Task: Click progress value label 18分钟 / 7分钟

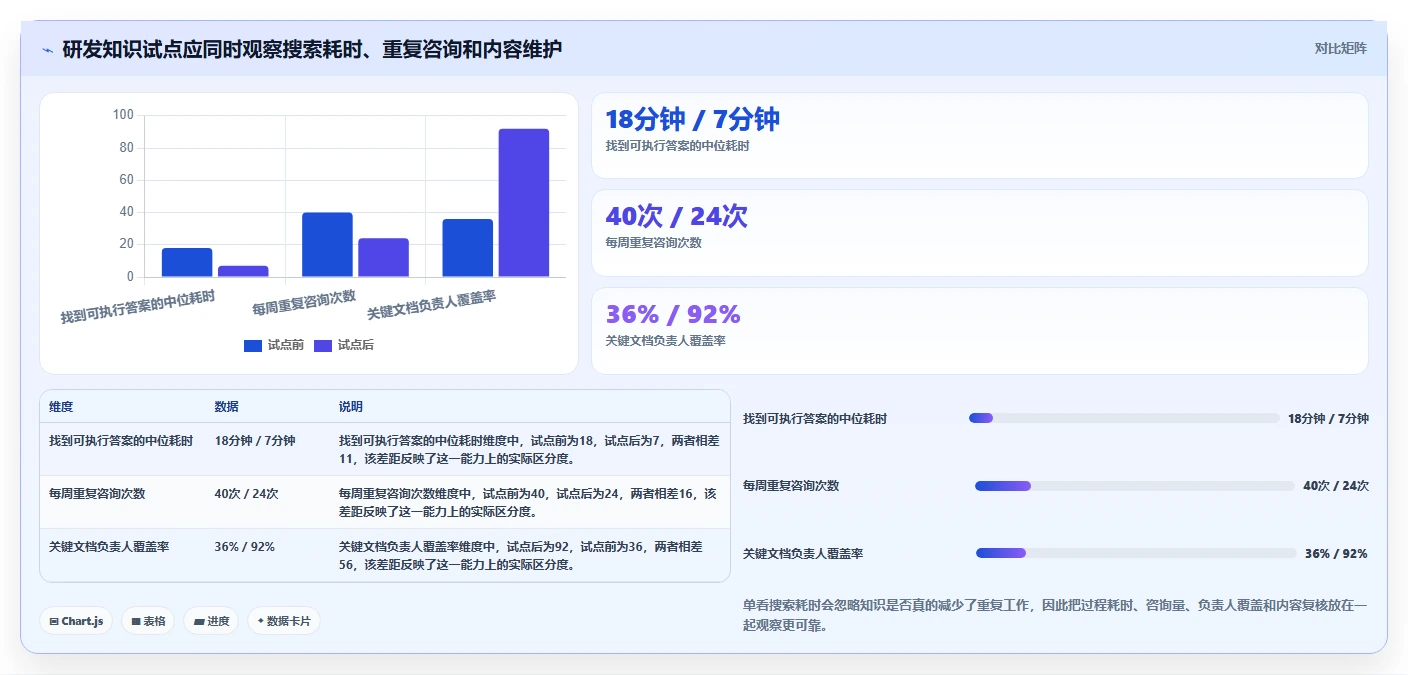Action: pos(1328,419)
